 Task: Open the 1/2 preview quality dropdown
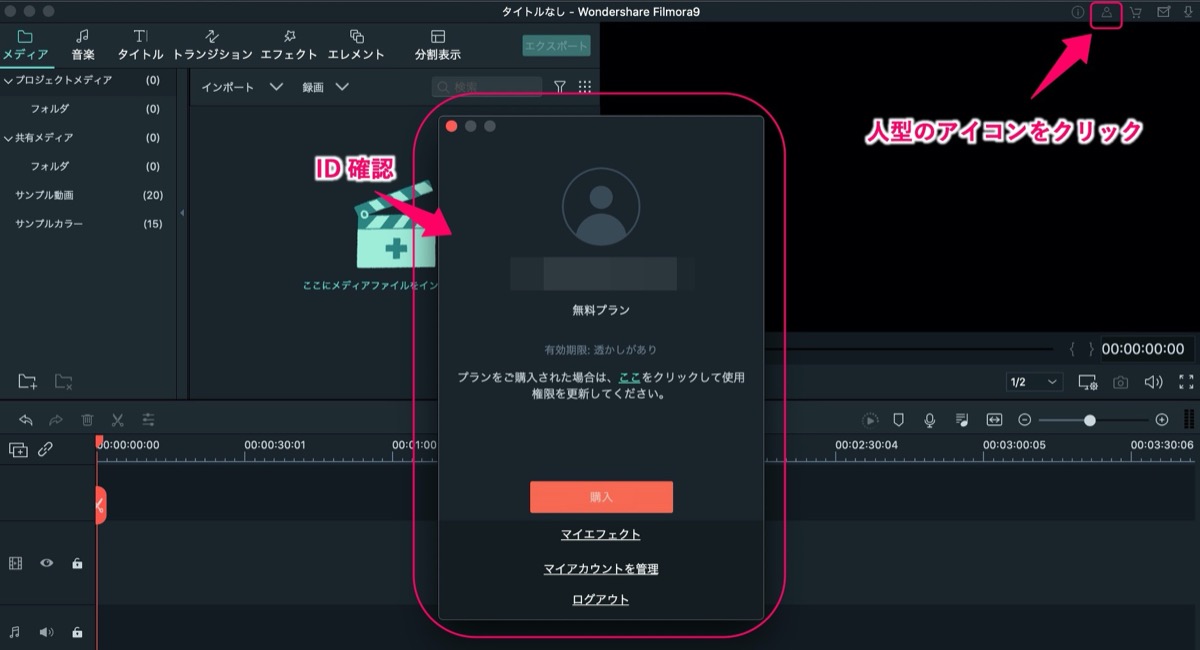(1034, 382)
